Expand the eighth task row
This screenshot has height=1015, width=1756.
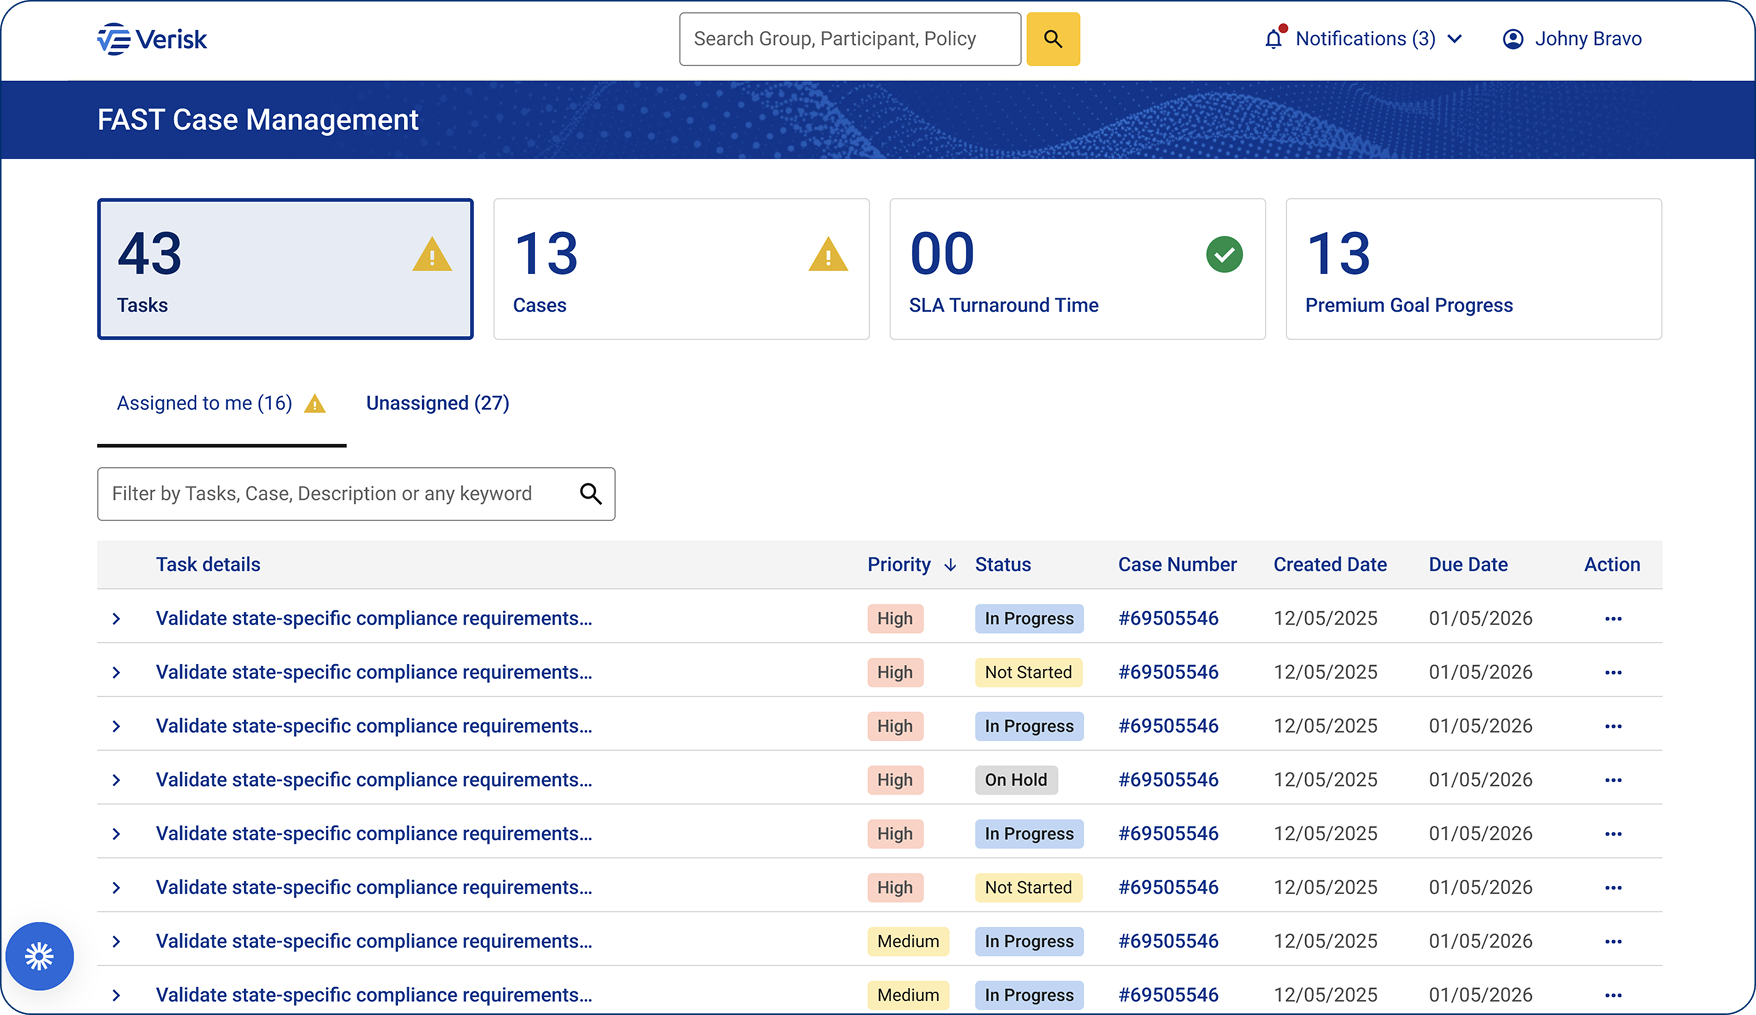point(116,996)
